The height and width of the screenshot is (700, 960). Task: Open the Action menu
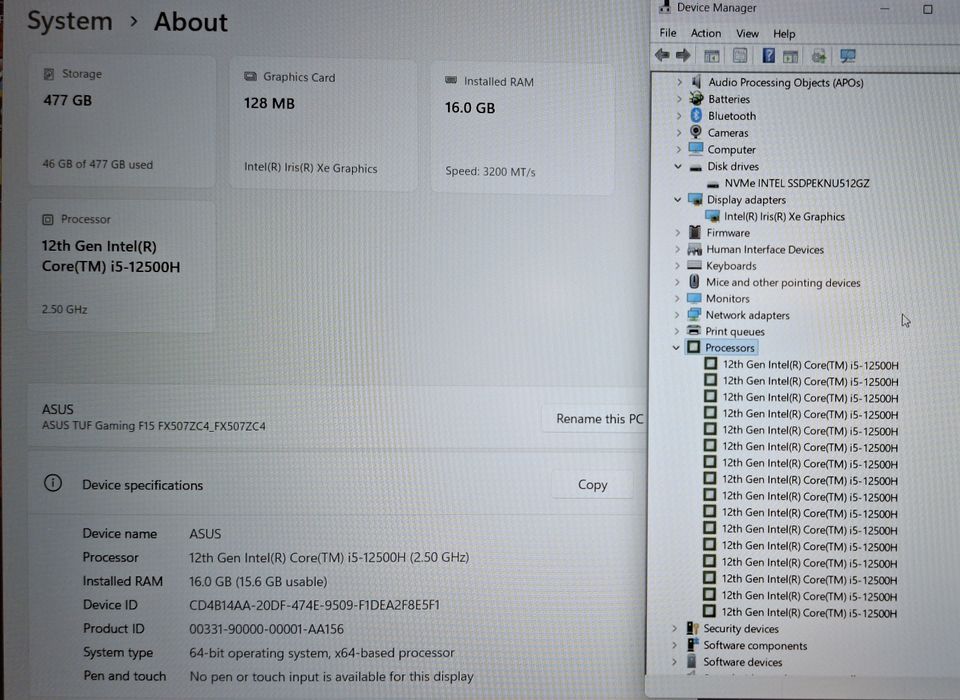[x=706, y=33]
